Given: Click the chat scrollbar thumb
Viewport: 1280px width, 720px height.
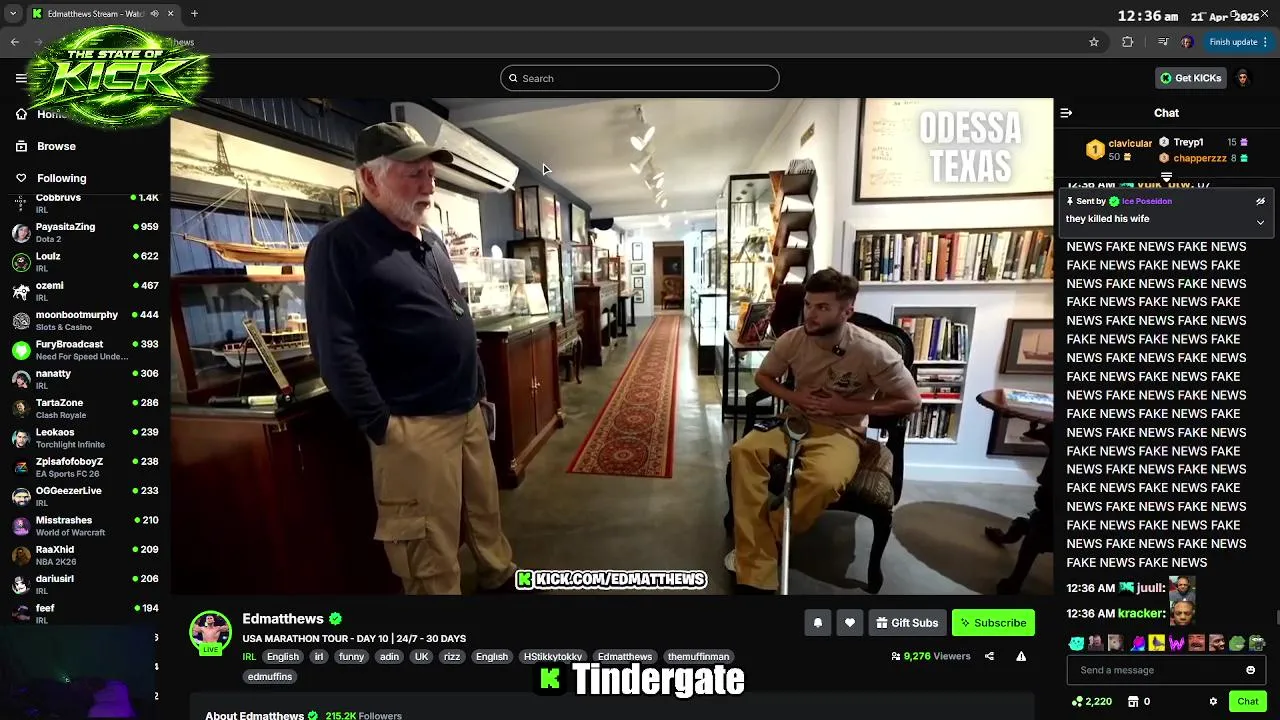Looking at the screenshot, I should (x=1276, y=618).
